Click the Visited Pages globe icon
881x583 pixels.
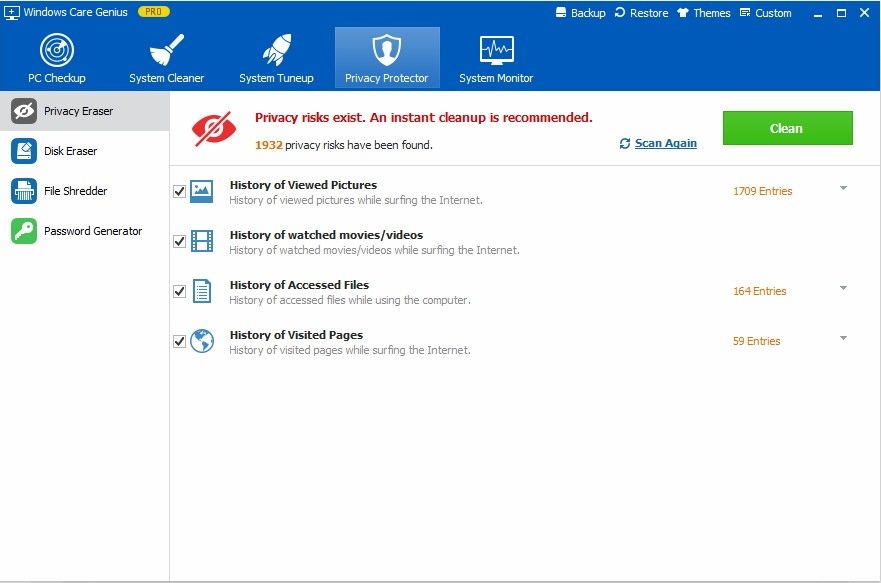pos(202,341)
